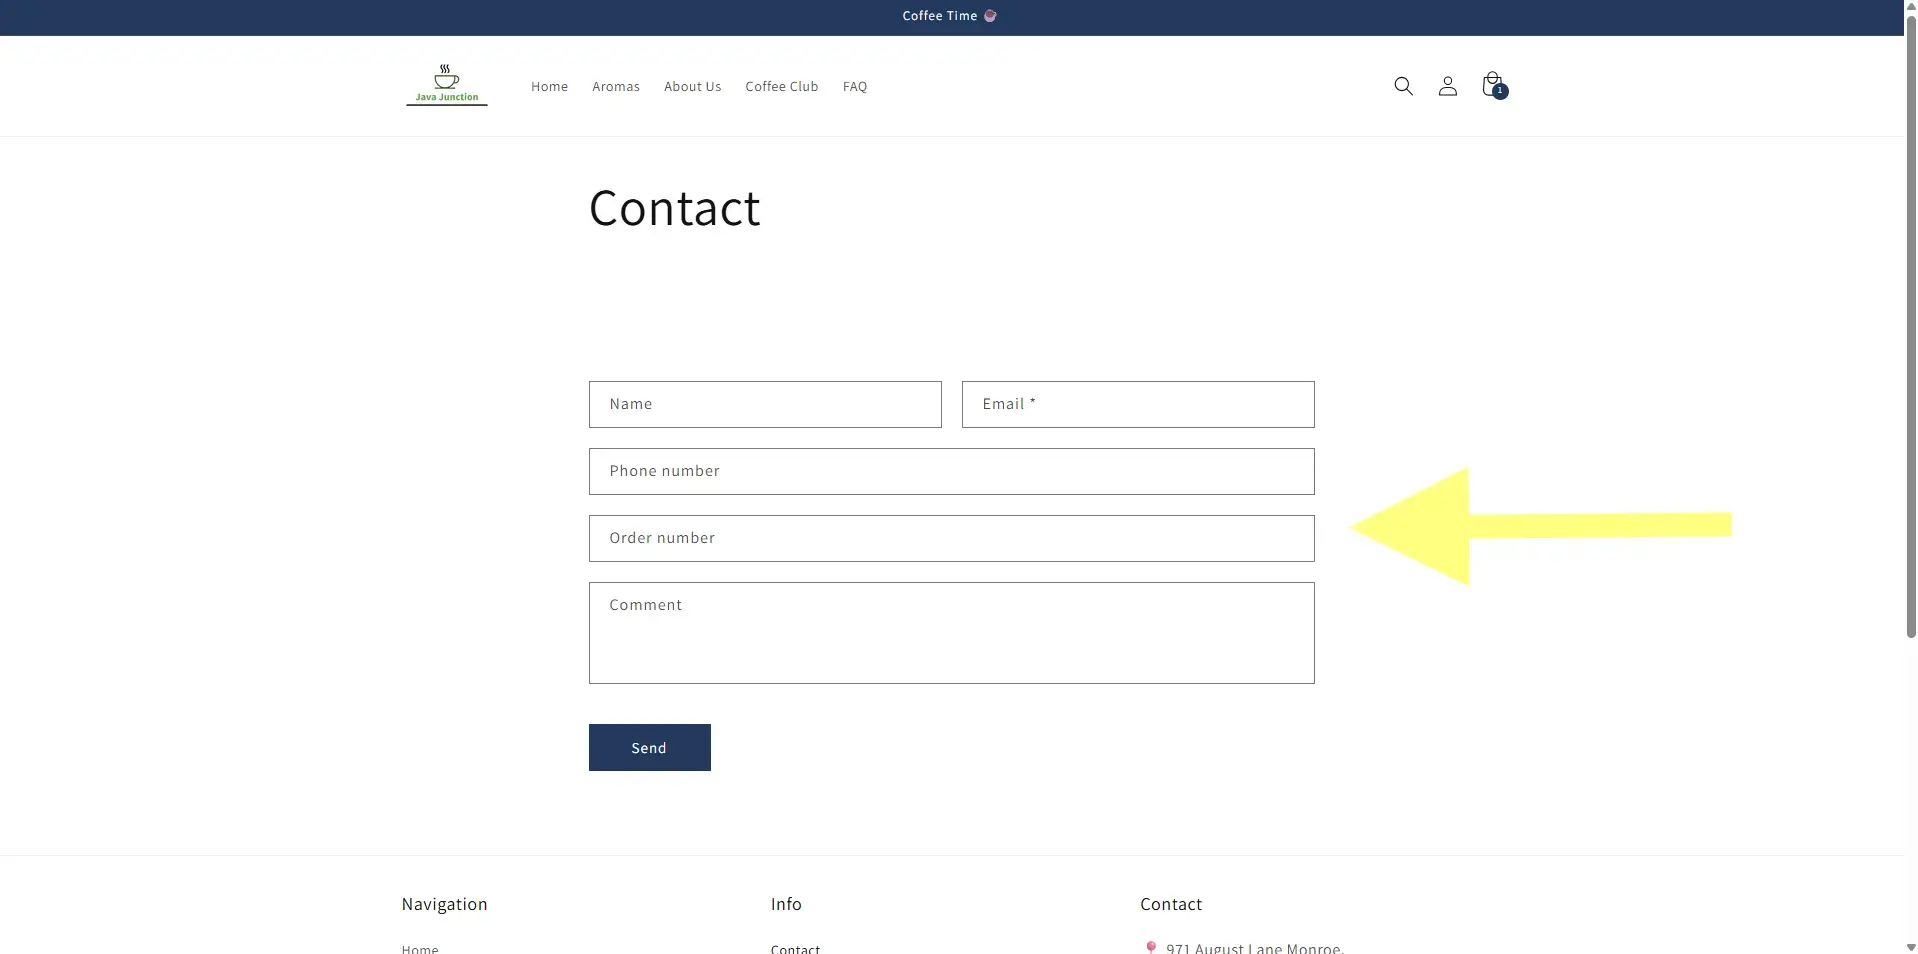Focus the Name input field
Screen dimensions: 1918x954
coord(765,404)
